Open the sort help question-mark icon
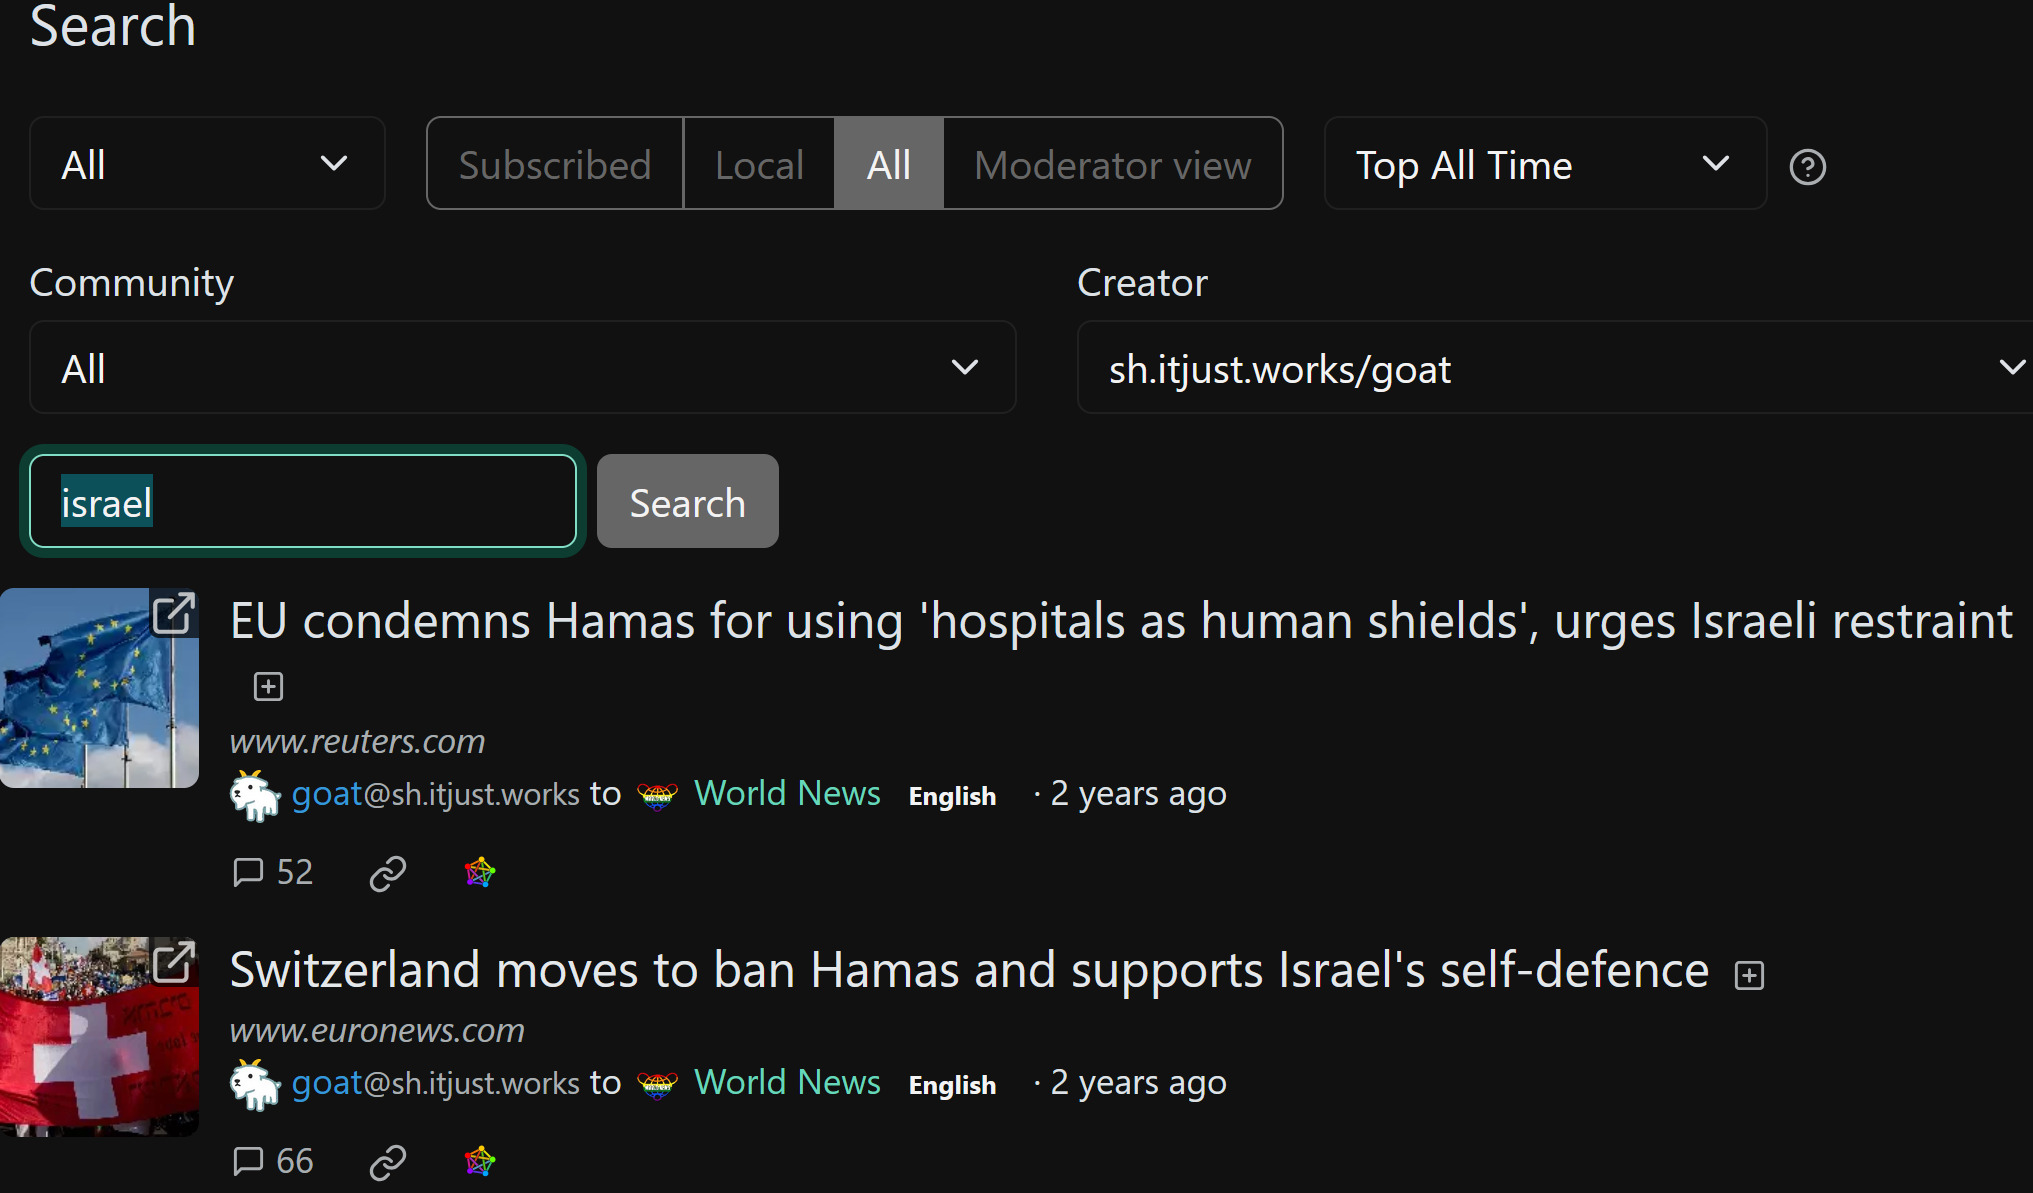The height and width of the screenshot is (1193, 2033). click(1807, 166)
